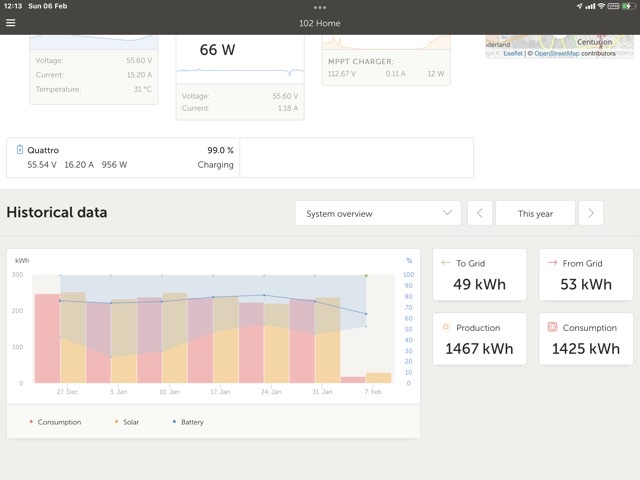The height and width of the screenshot is (480, 640).
Task: Tap the Wi-Fi status icon
Action: click(x=601, y=6)
